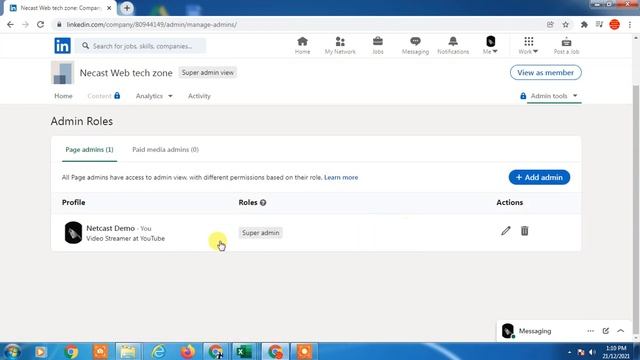Click the Chrome profile avatar

pos(614,24)
